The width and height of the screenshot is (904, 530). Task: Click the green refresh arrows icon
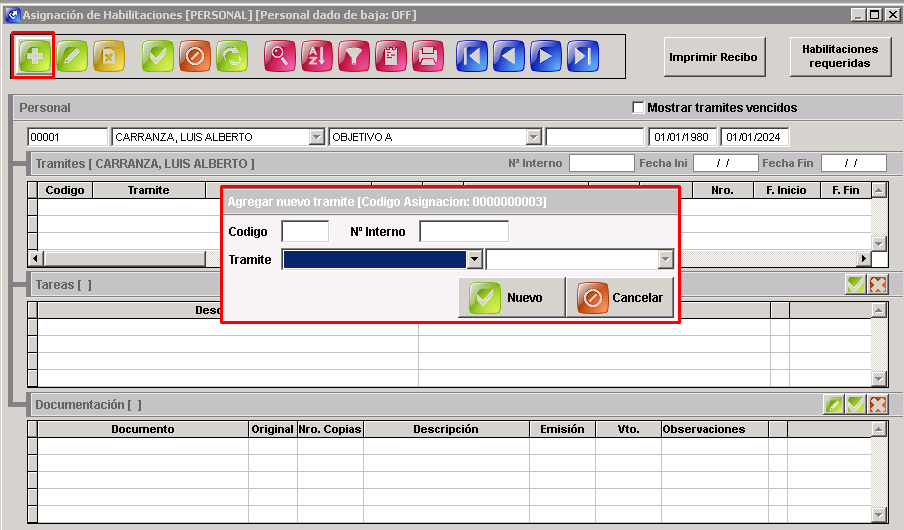tap(232, 56)
